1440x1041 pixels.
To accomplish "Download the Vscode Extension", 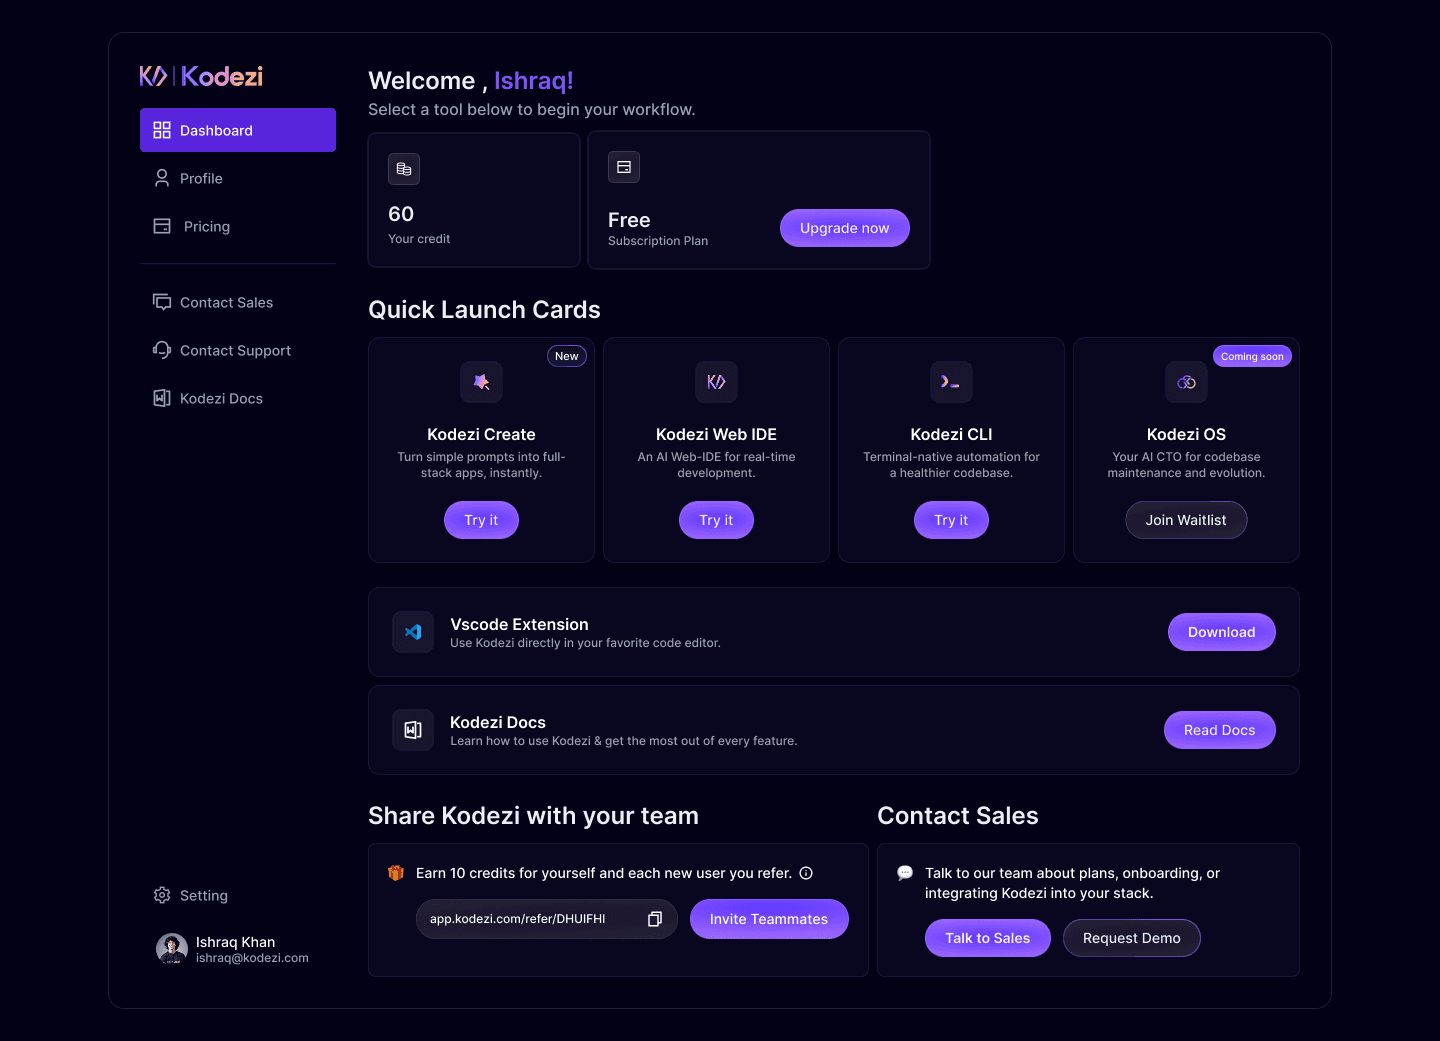I will 1221,632.
